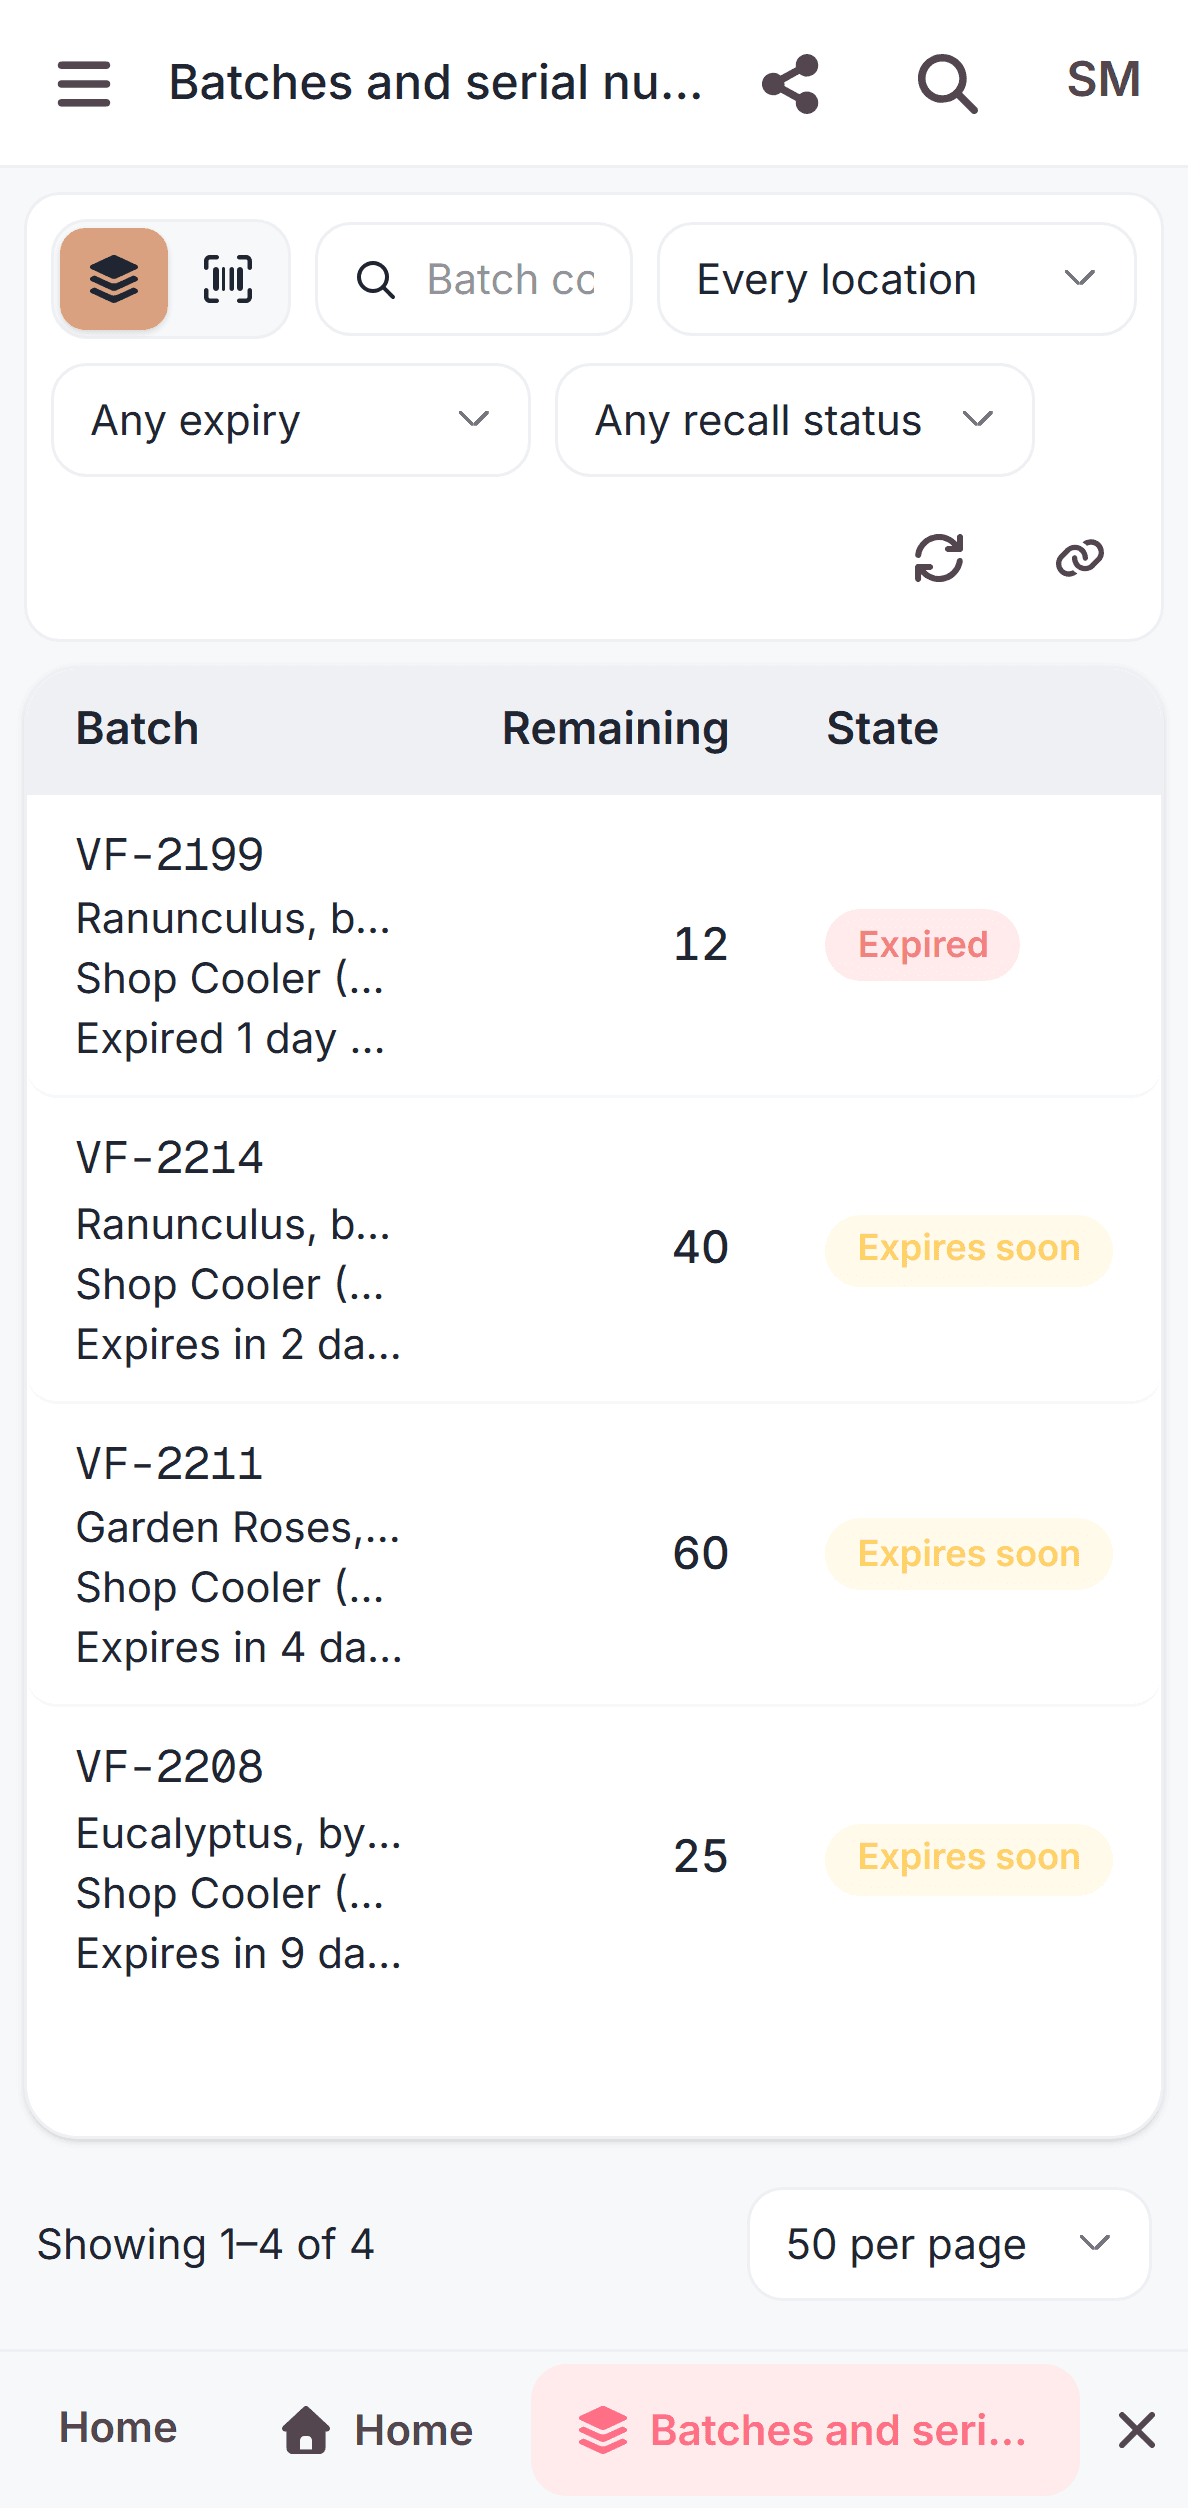Image resolution: width=1188 pixels, height=2508 pixels.
Task: Open batch VF-2211 Garden Roses row
Action: 594,1554
